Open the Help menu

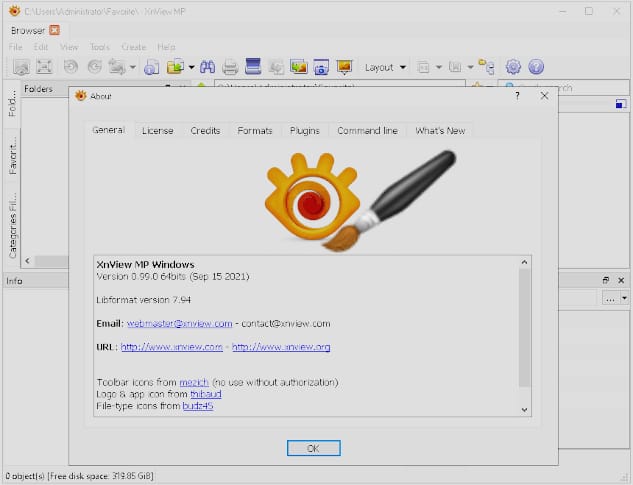pyautogui.click(x=166, y=47)
